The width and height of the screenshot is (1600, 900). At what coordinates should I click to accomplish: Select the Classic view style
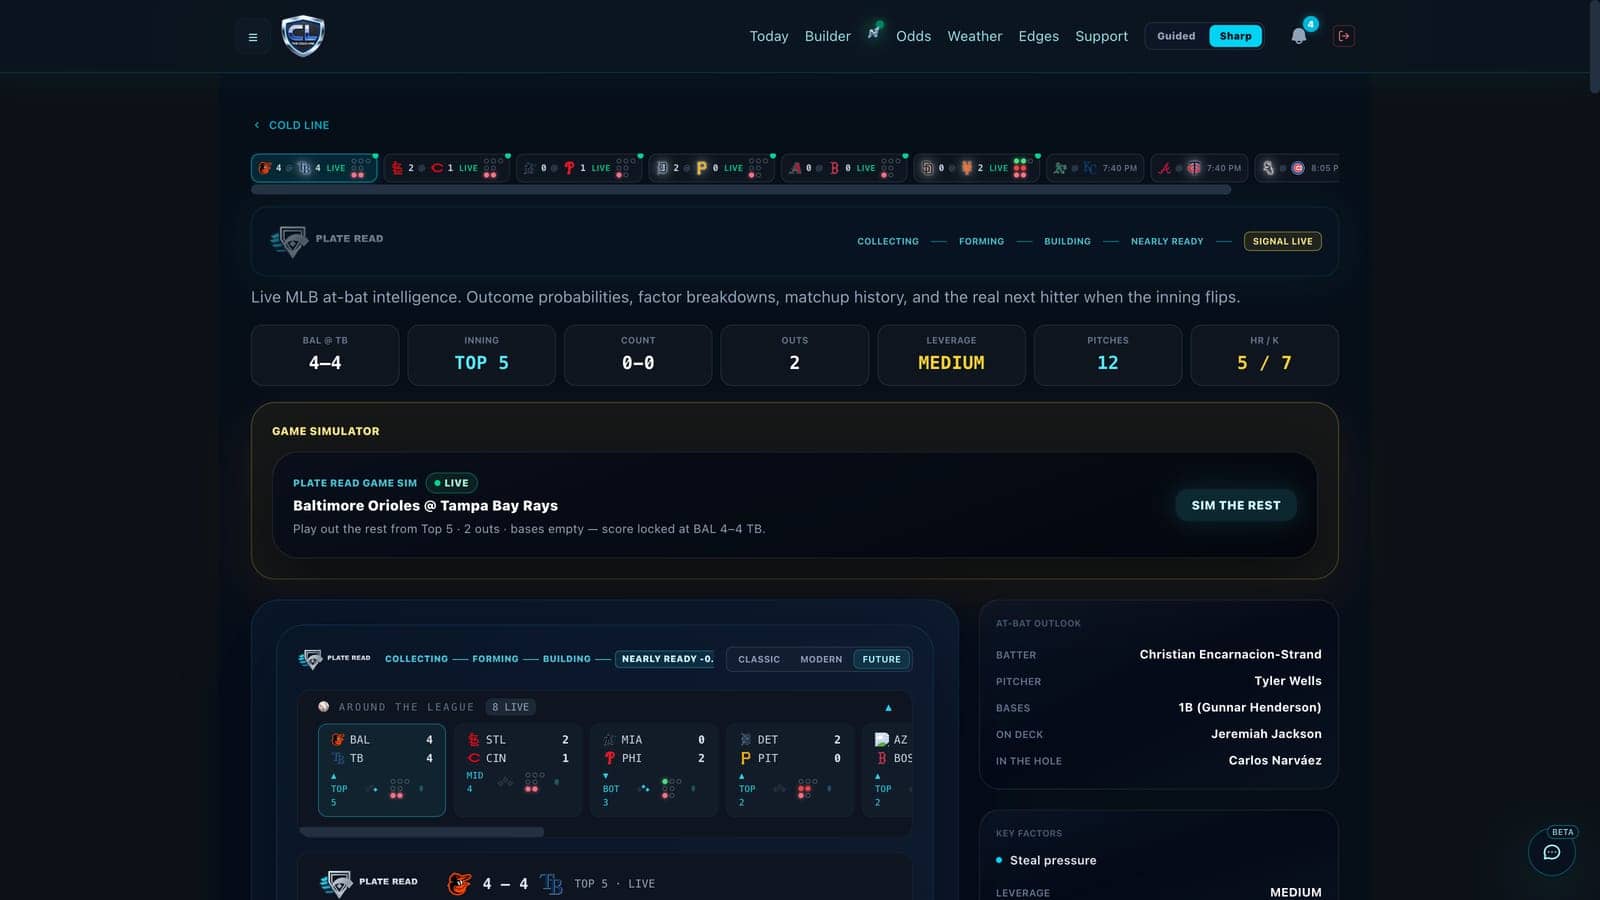pos(759,659)
